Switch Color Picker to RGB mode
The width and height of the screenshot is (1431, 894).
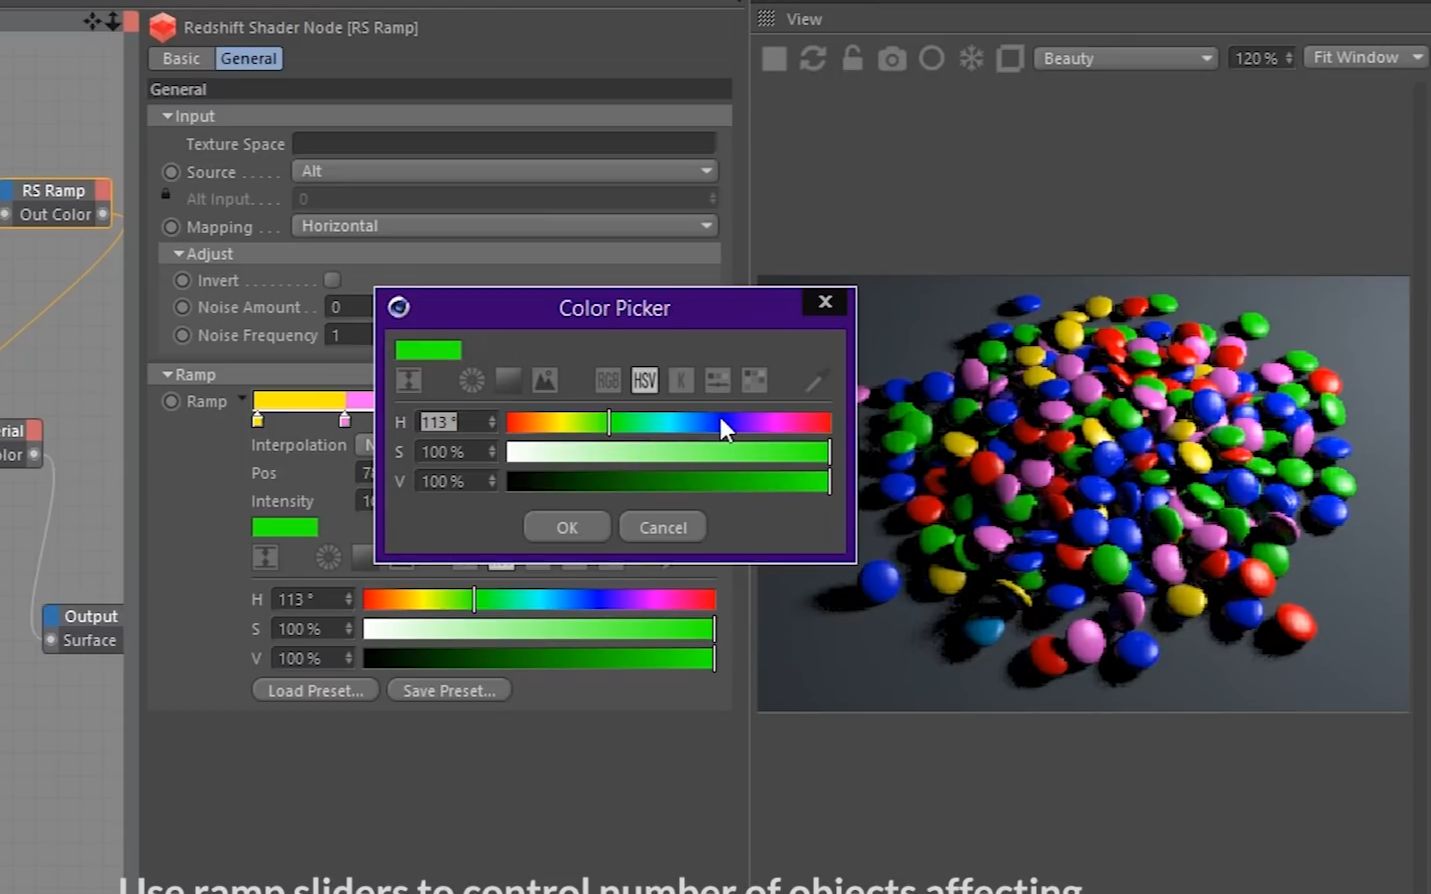(607, 380)
